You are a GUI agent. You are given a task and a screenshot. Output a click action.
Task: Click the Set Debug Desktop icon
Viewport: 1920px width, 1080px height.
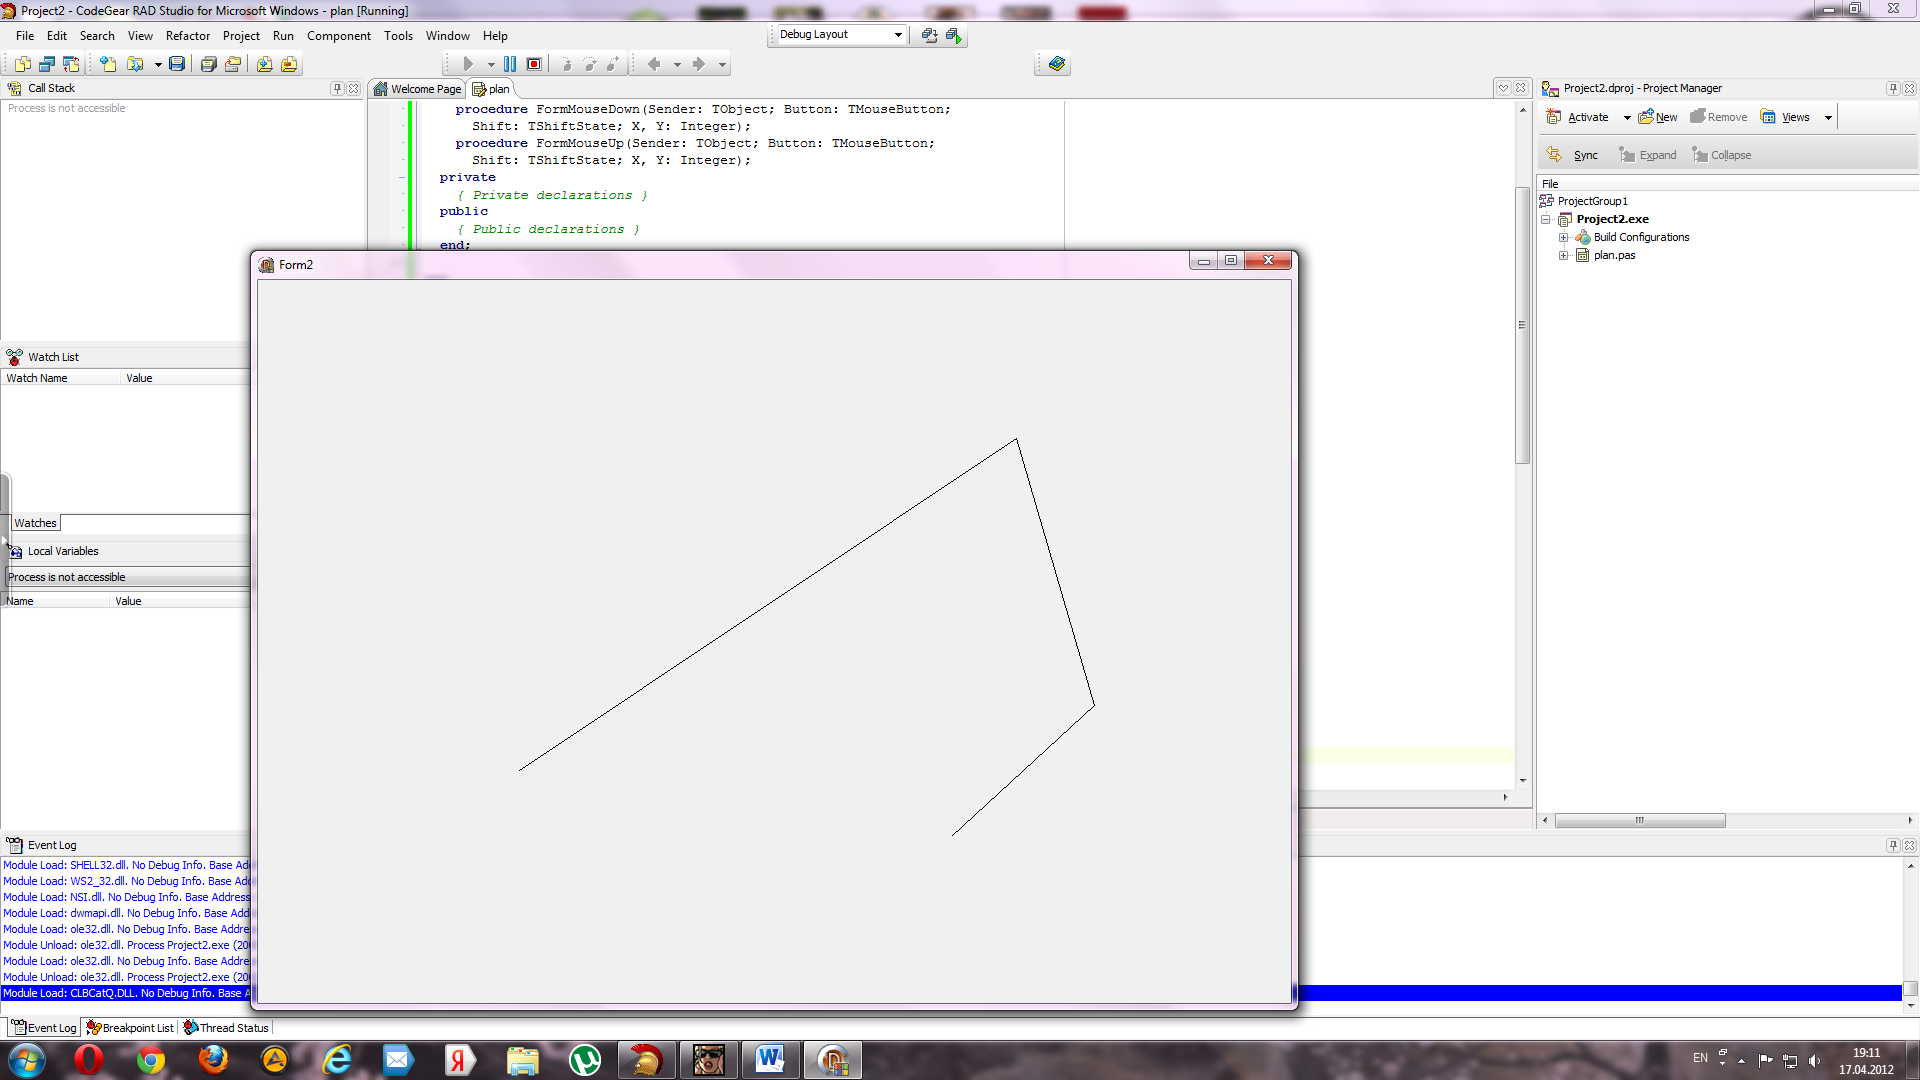click(954, 35)
